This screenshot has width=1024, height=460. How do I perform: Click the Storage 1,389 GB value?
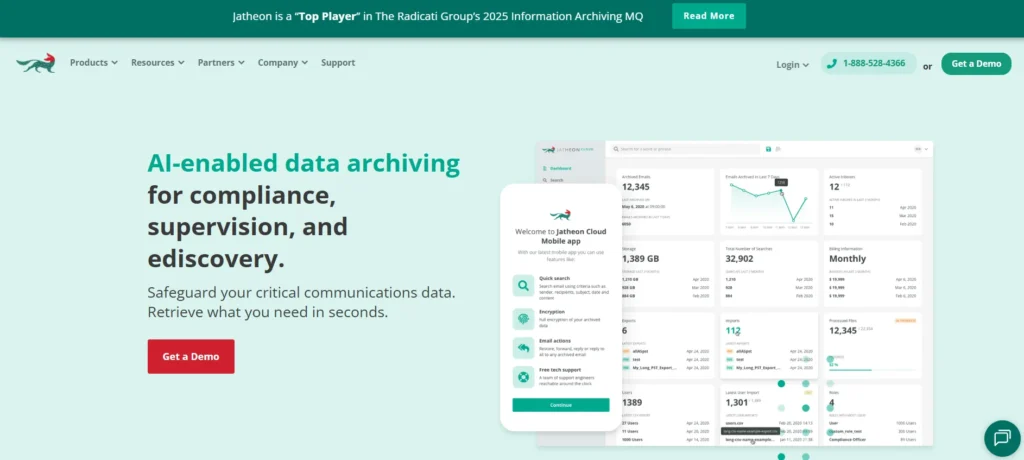point(641,259)
